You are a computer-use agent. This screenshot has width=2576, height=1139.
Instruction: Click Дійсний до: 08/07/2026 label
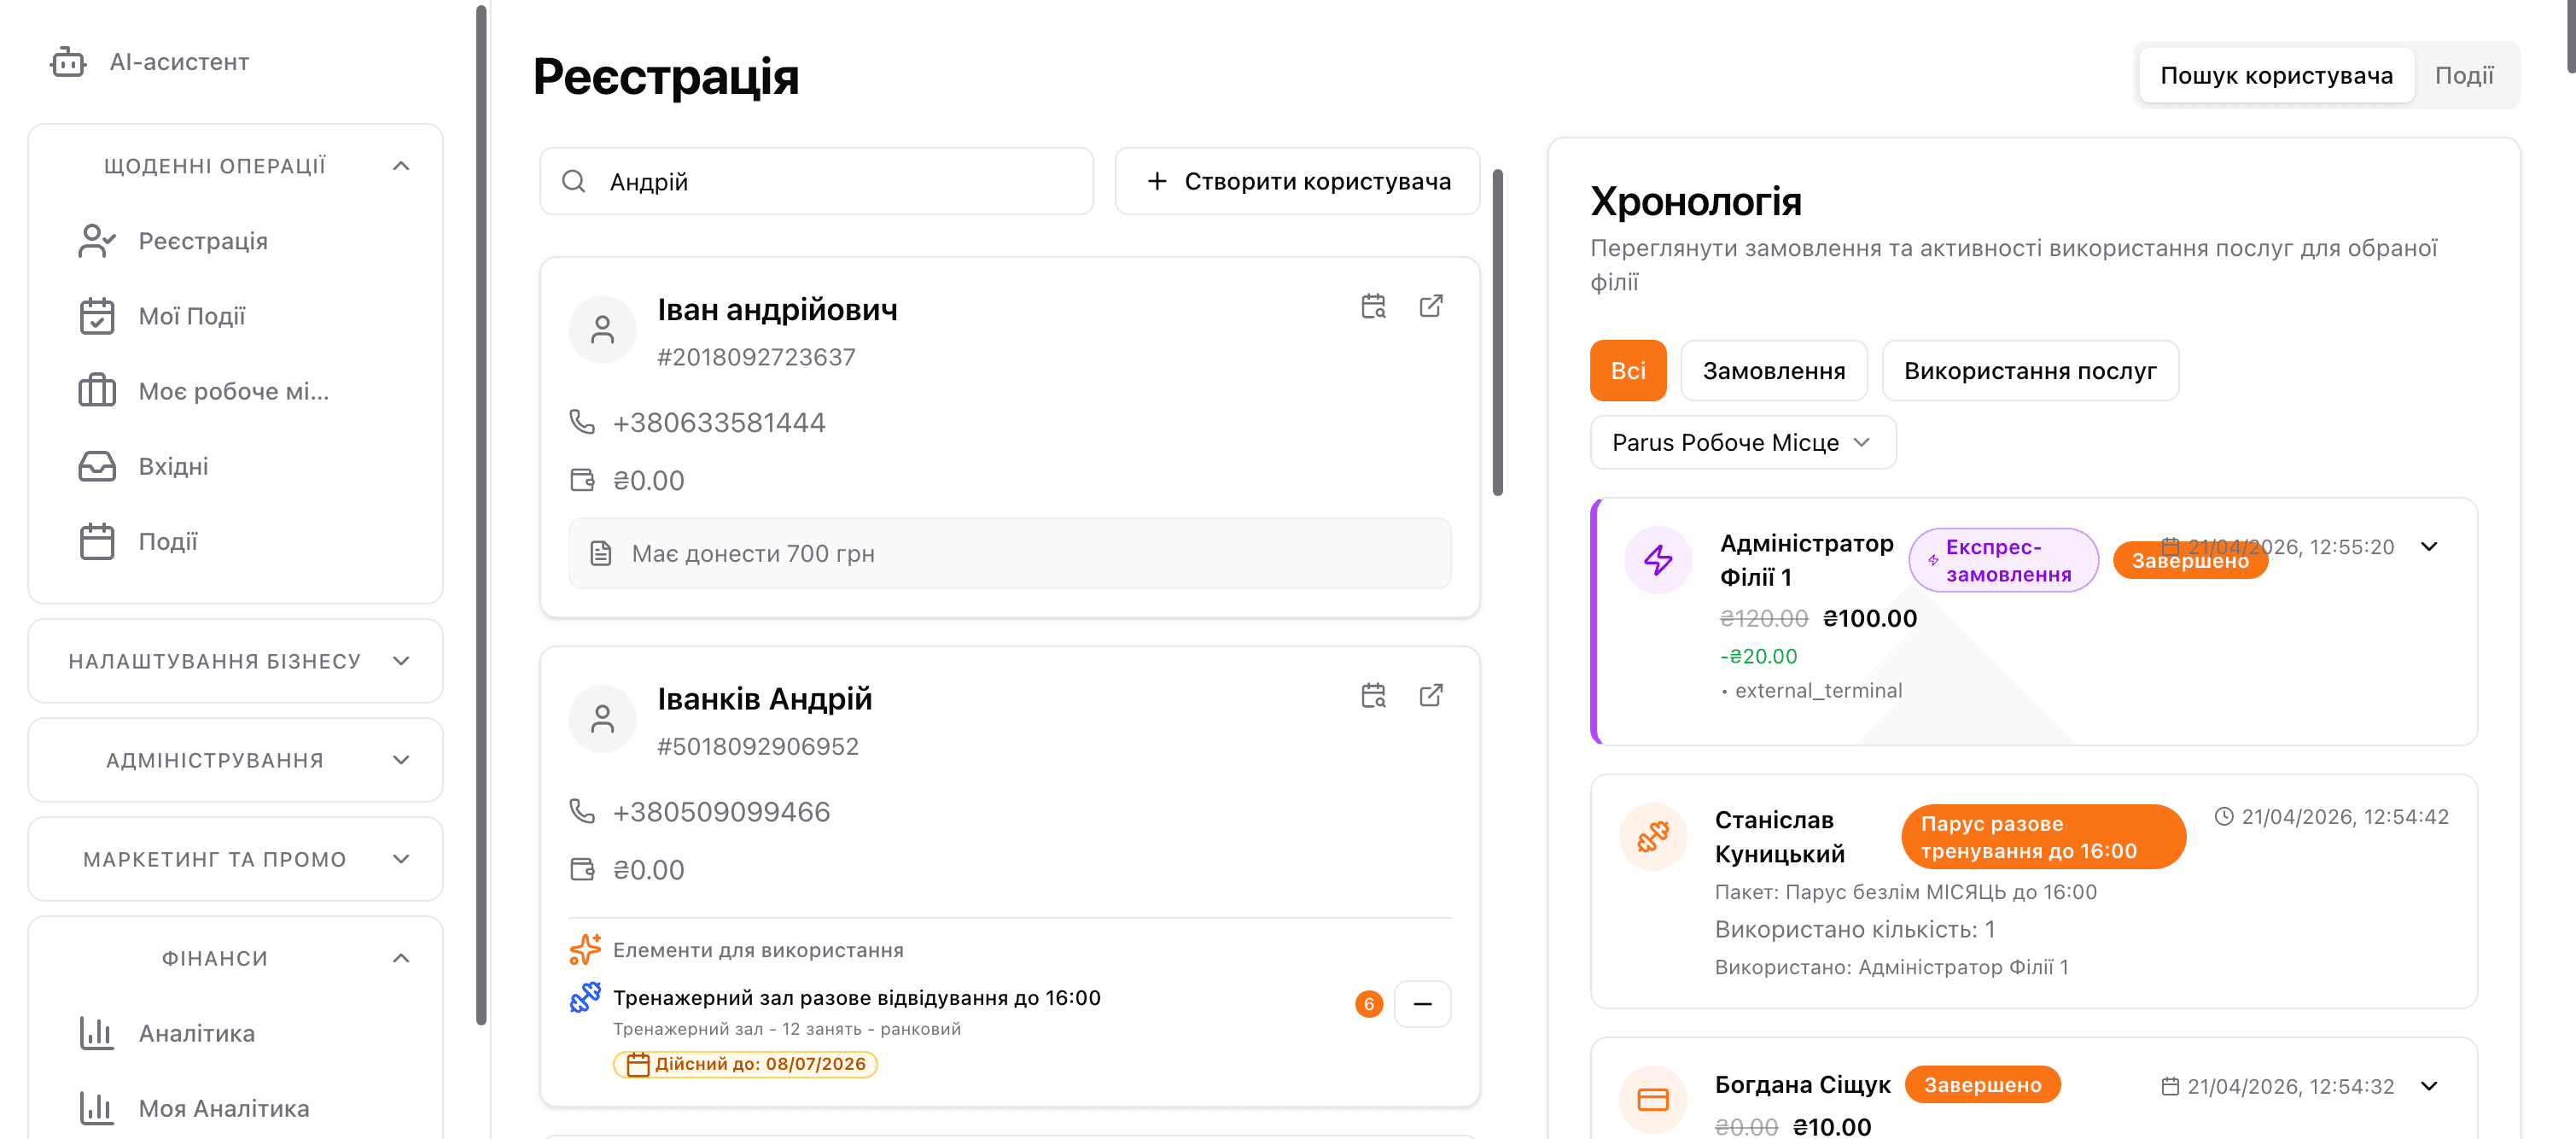pos(746,1064)
